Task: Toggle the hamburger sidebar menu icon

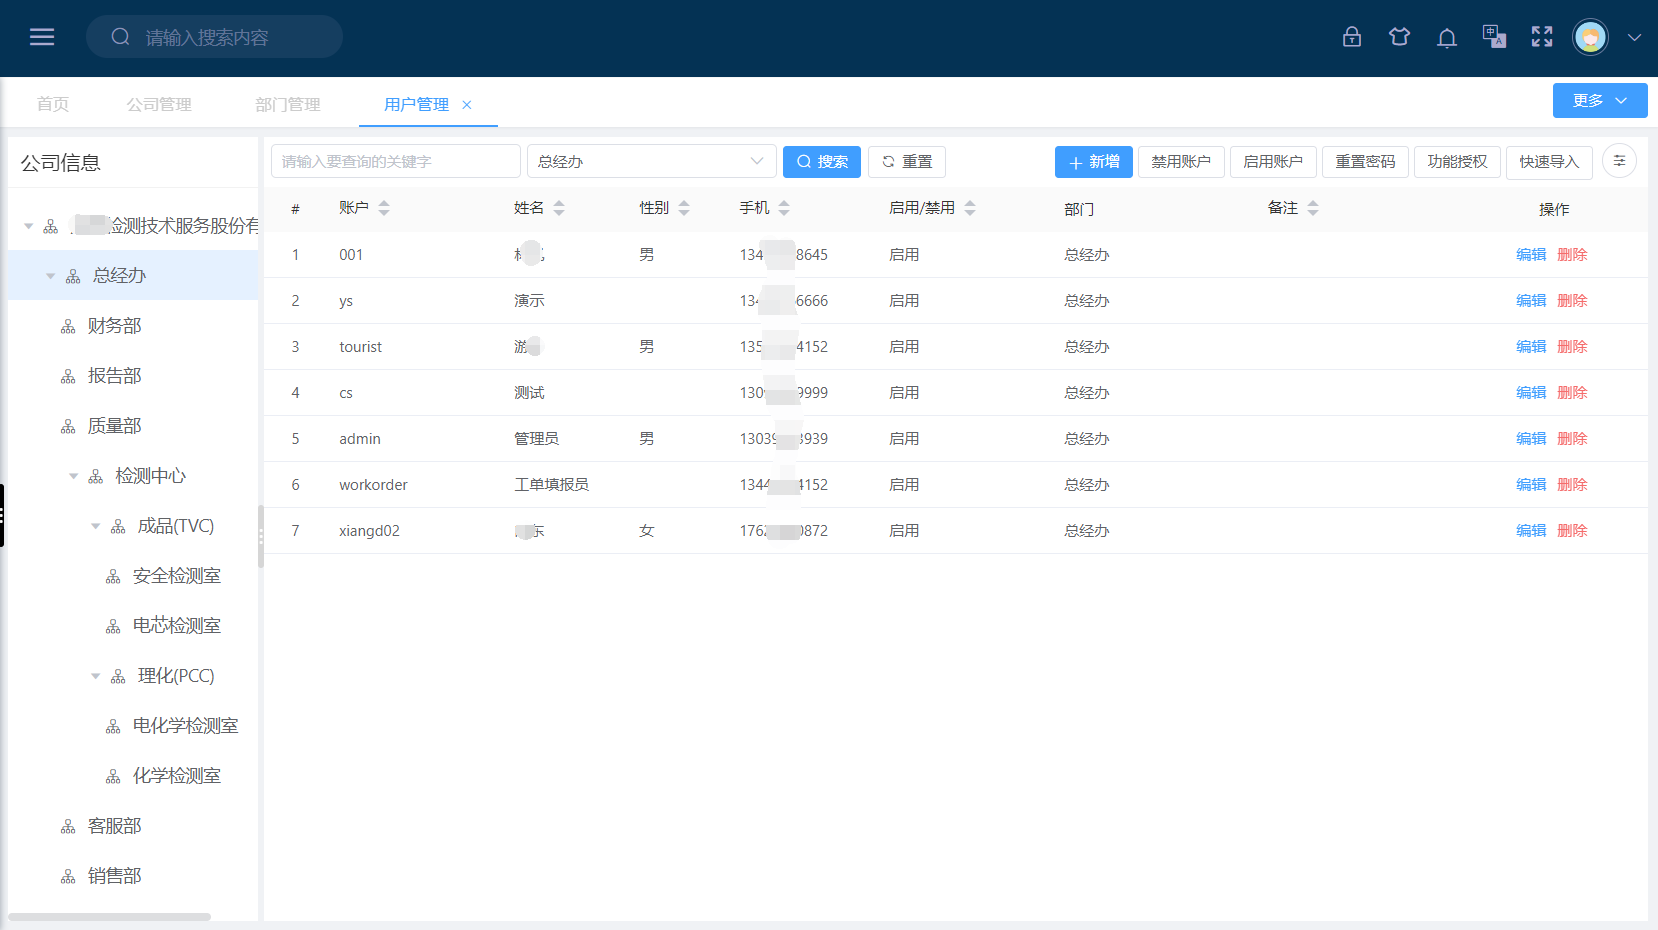Action: (42, 37)
